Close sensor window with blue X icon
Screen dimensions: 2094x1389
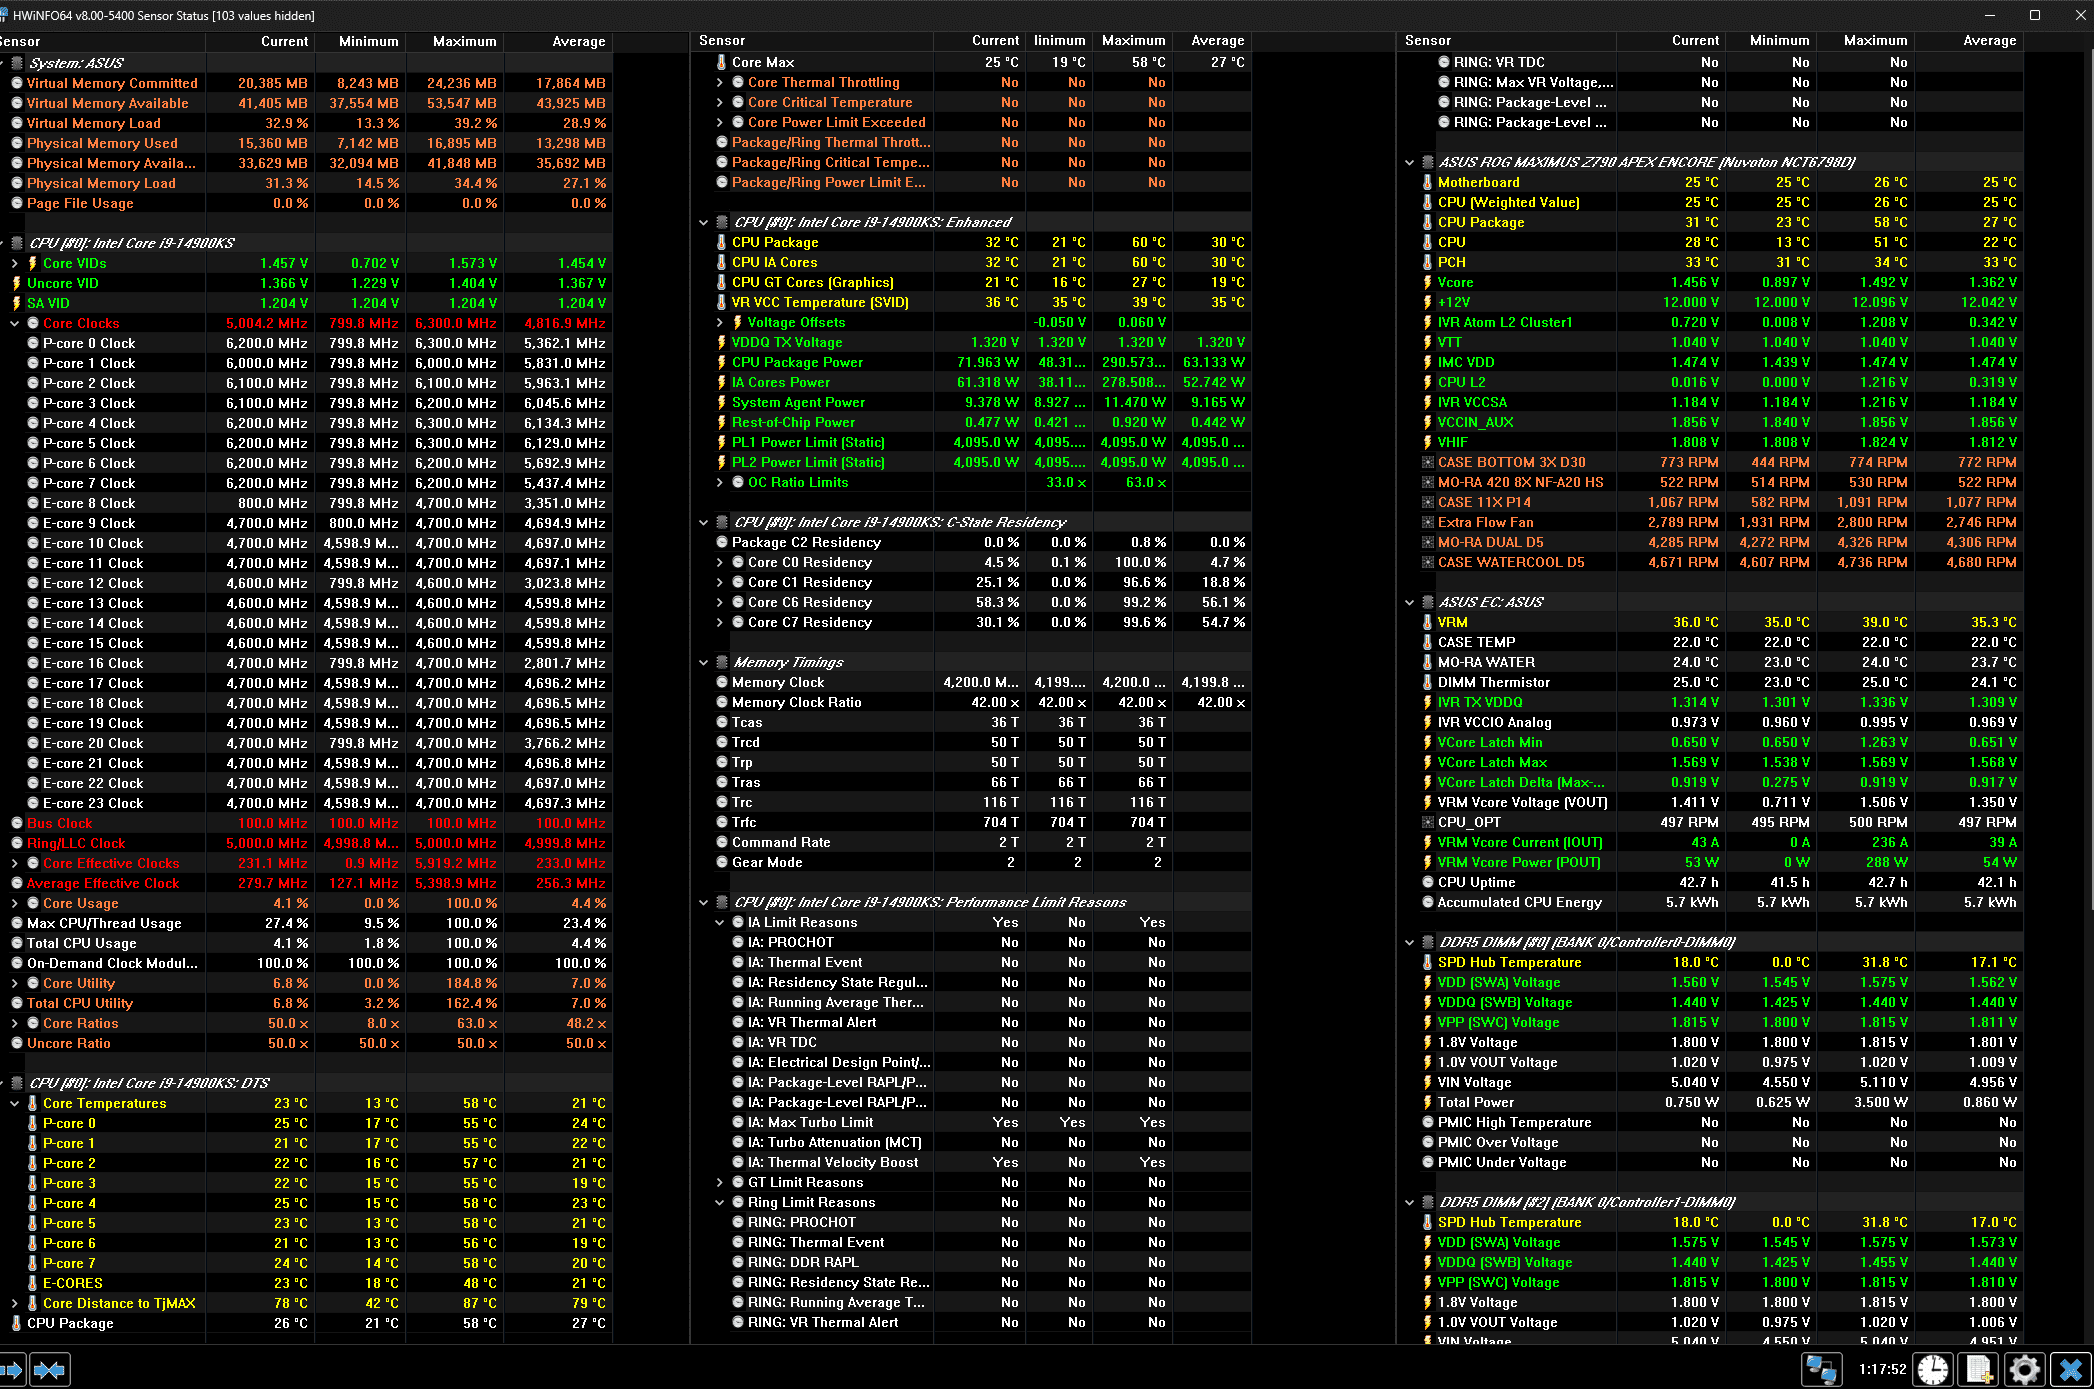coord(2070,1369)
